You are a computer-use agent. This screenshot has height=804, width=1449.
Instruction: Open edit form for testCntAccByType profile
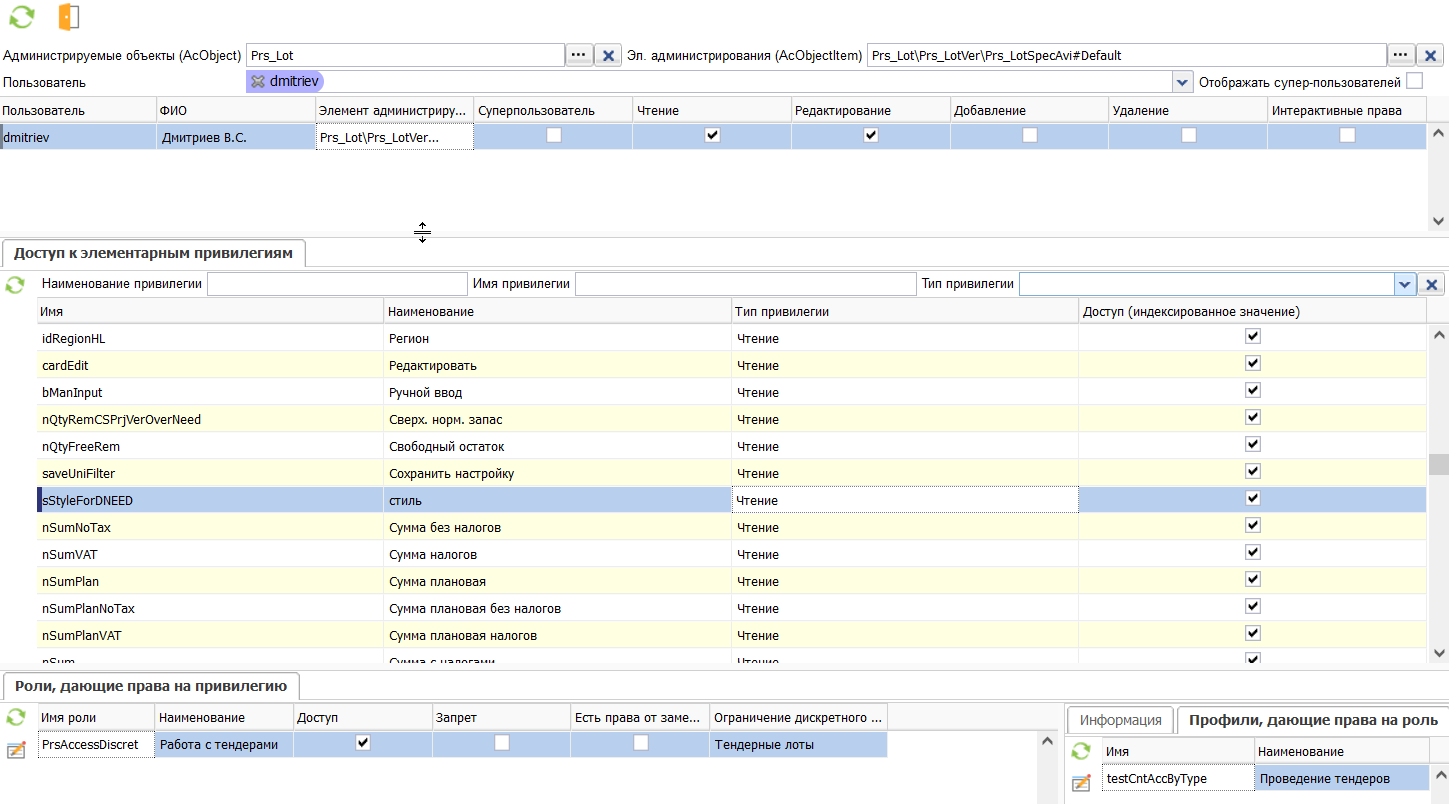[1081, 783]
